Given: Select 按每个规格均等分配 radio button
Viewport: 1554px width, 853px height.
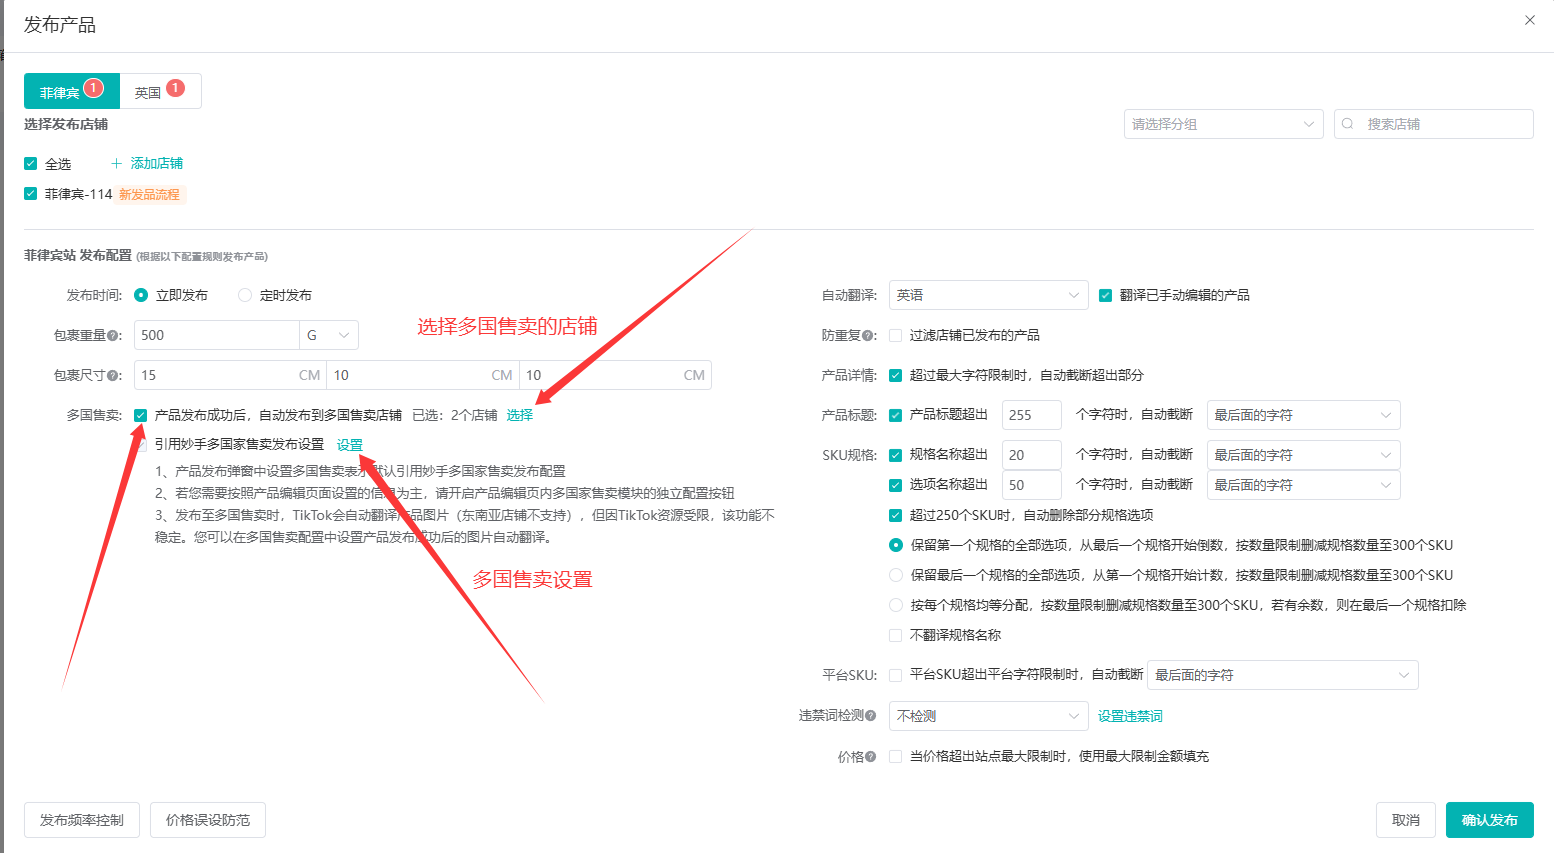Looking at the screenshot, I should (896, 605).
